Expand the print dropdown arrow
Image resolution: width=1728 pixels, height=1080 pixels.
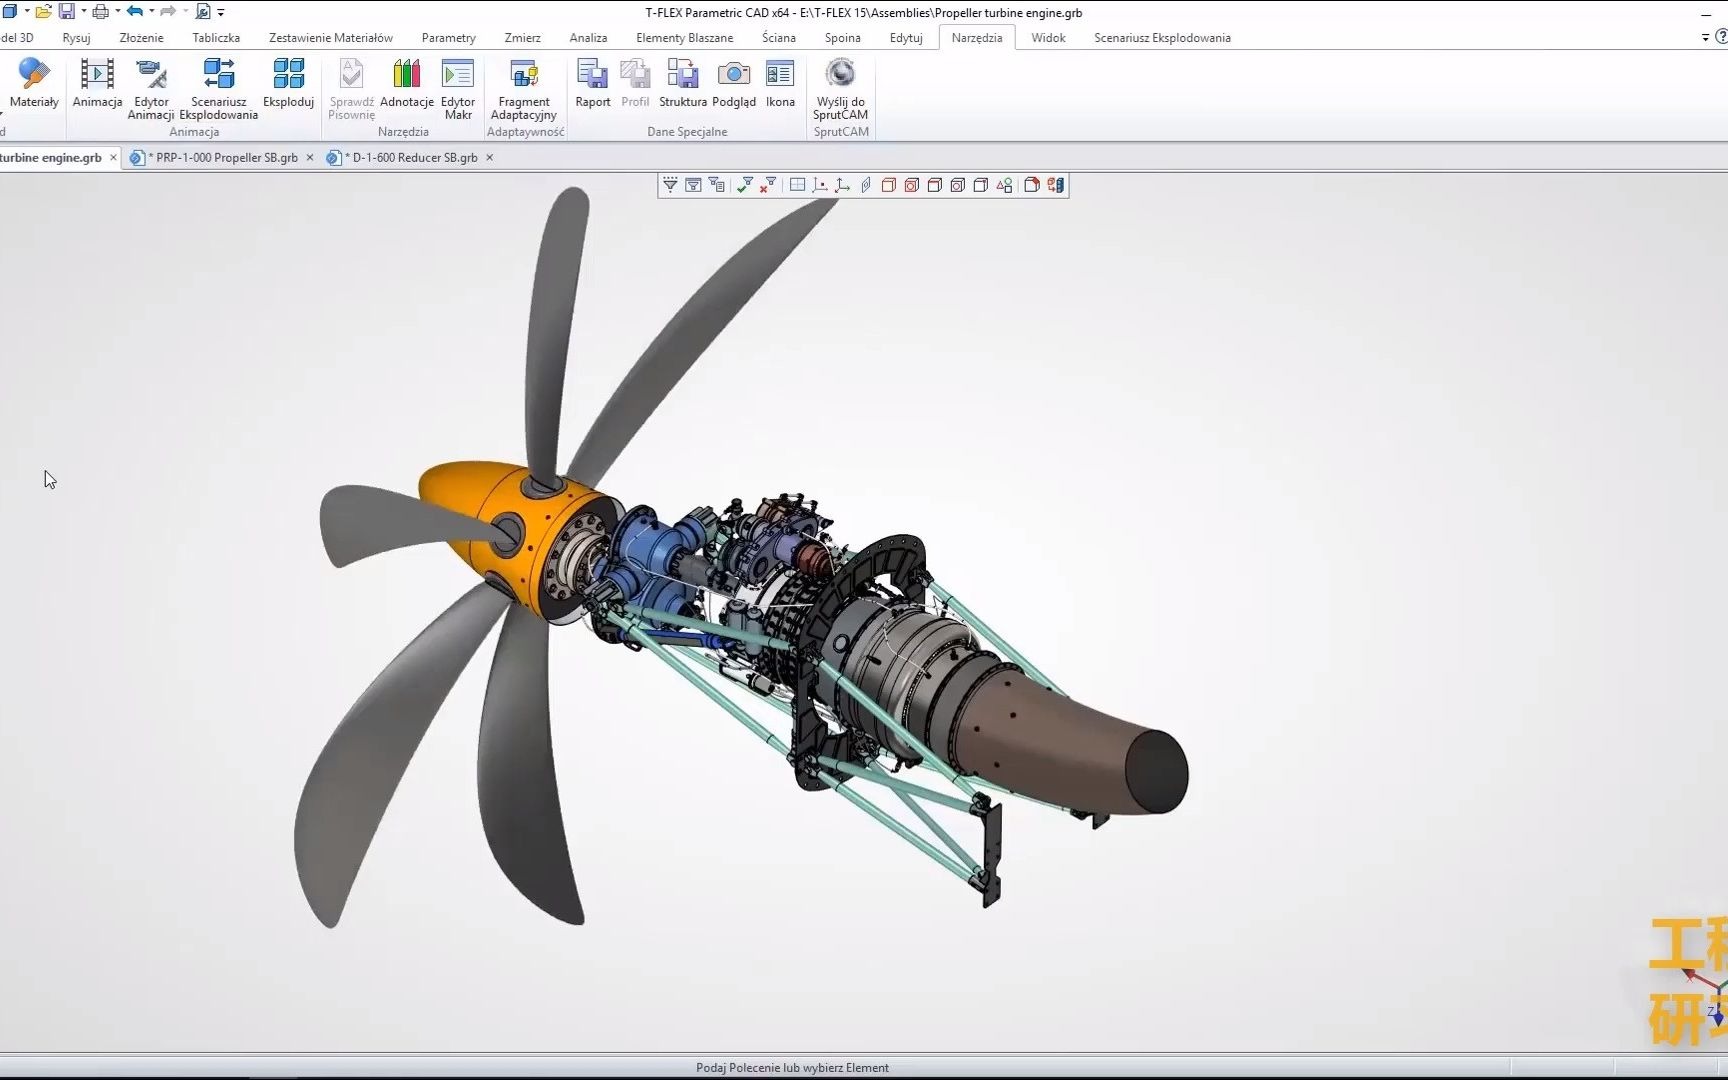point(118,11)
